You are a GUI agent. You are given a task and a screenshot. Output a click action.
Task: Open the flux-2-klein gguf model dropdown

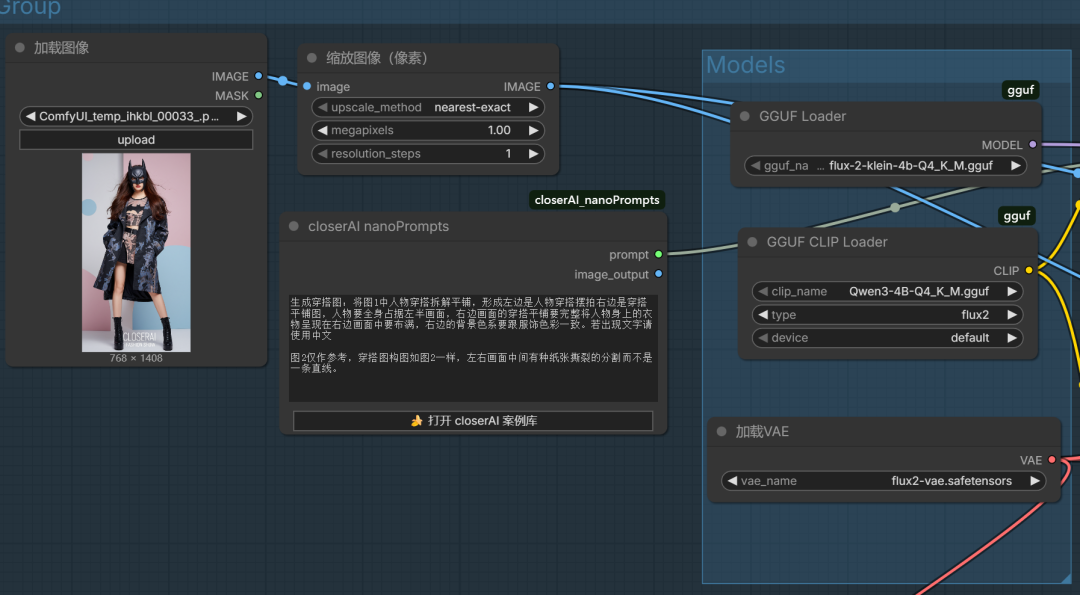(x=886, y=165)
